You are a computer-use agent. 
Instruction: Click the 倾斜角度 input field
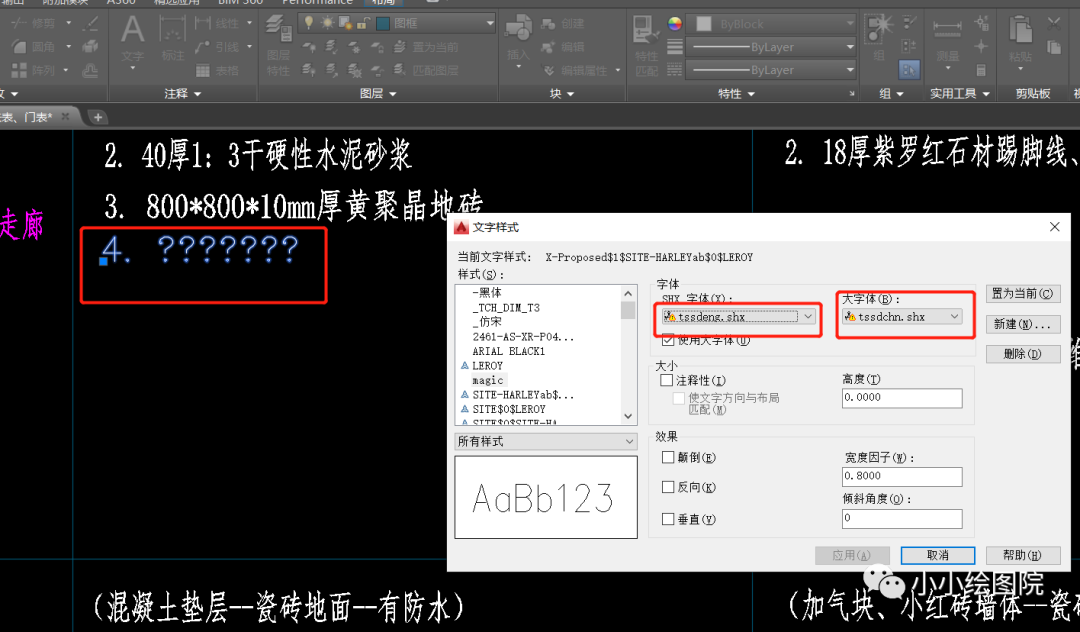click(902, 518)
